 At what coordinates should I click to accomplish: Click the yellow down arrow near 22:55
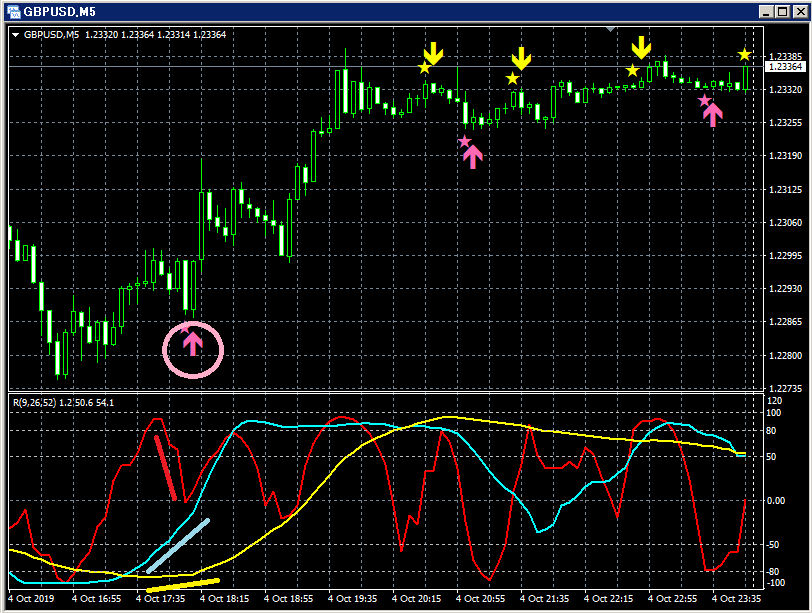(641, 47)
